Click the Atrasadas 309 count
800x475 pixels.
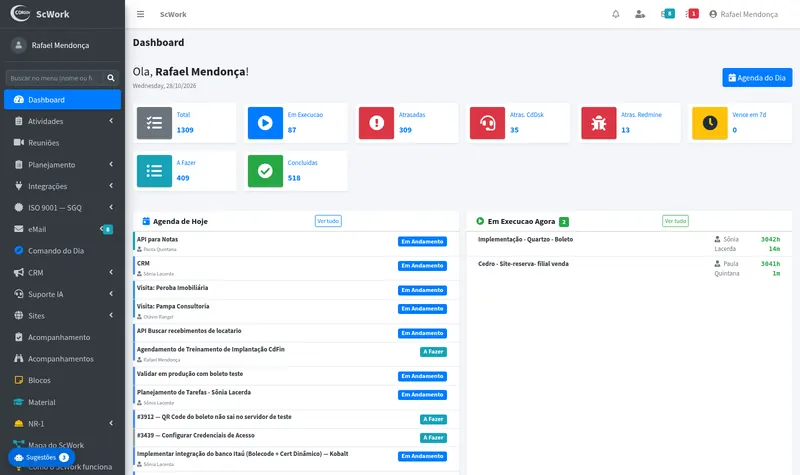click(x=405, y=130)
